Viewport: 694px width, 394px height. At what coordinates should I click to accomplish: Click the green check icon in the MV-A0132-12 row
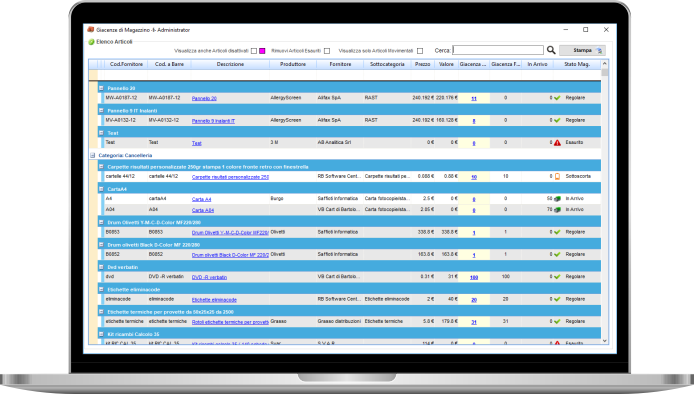[x=557, y=120]
